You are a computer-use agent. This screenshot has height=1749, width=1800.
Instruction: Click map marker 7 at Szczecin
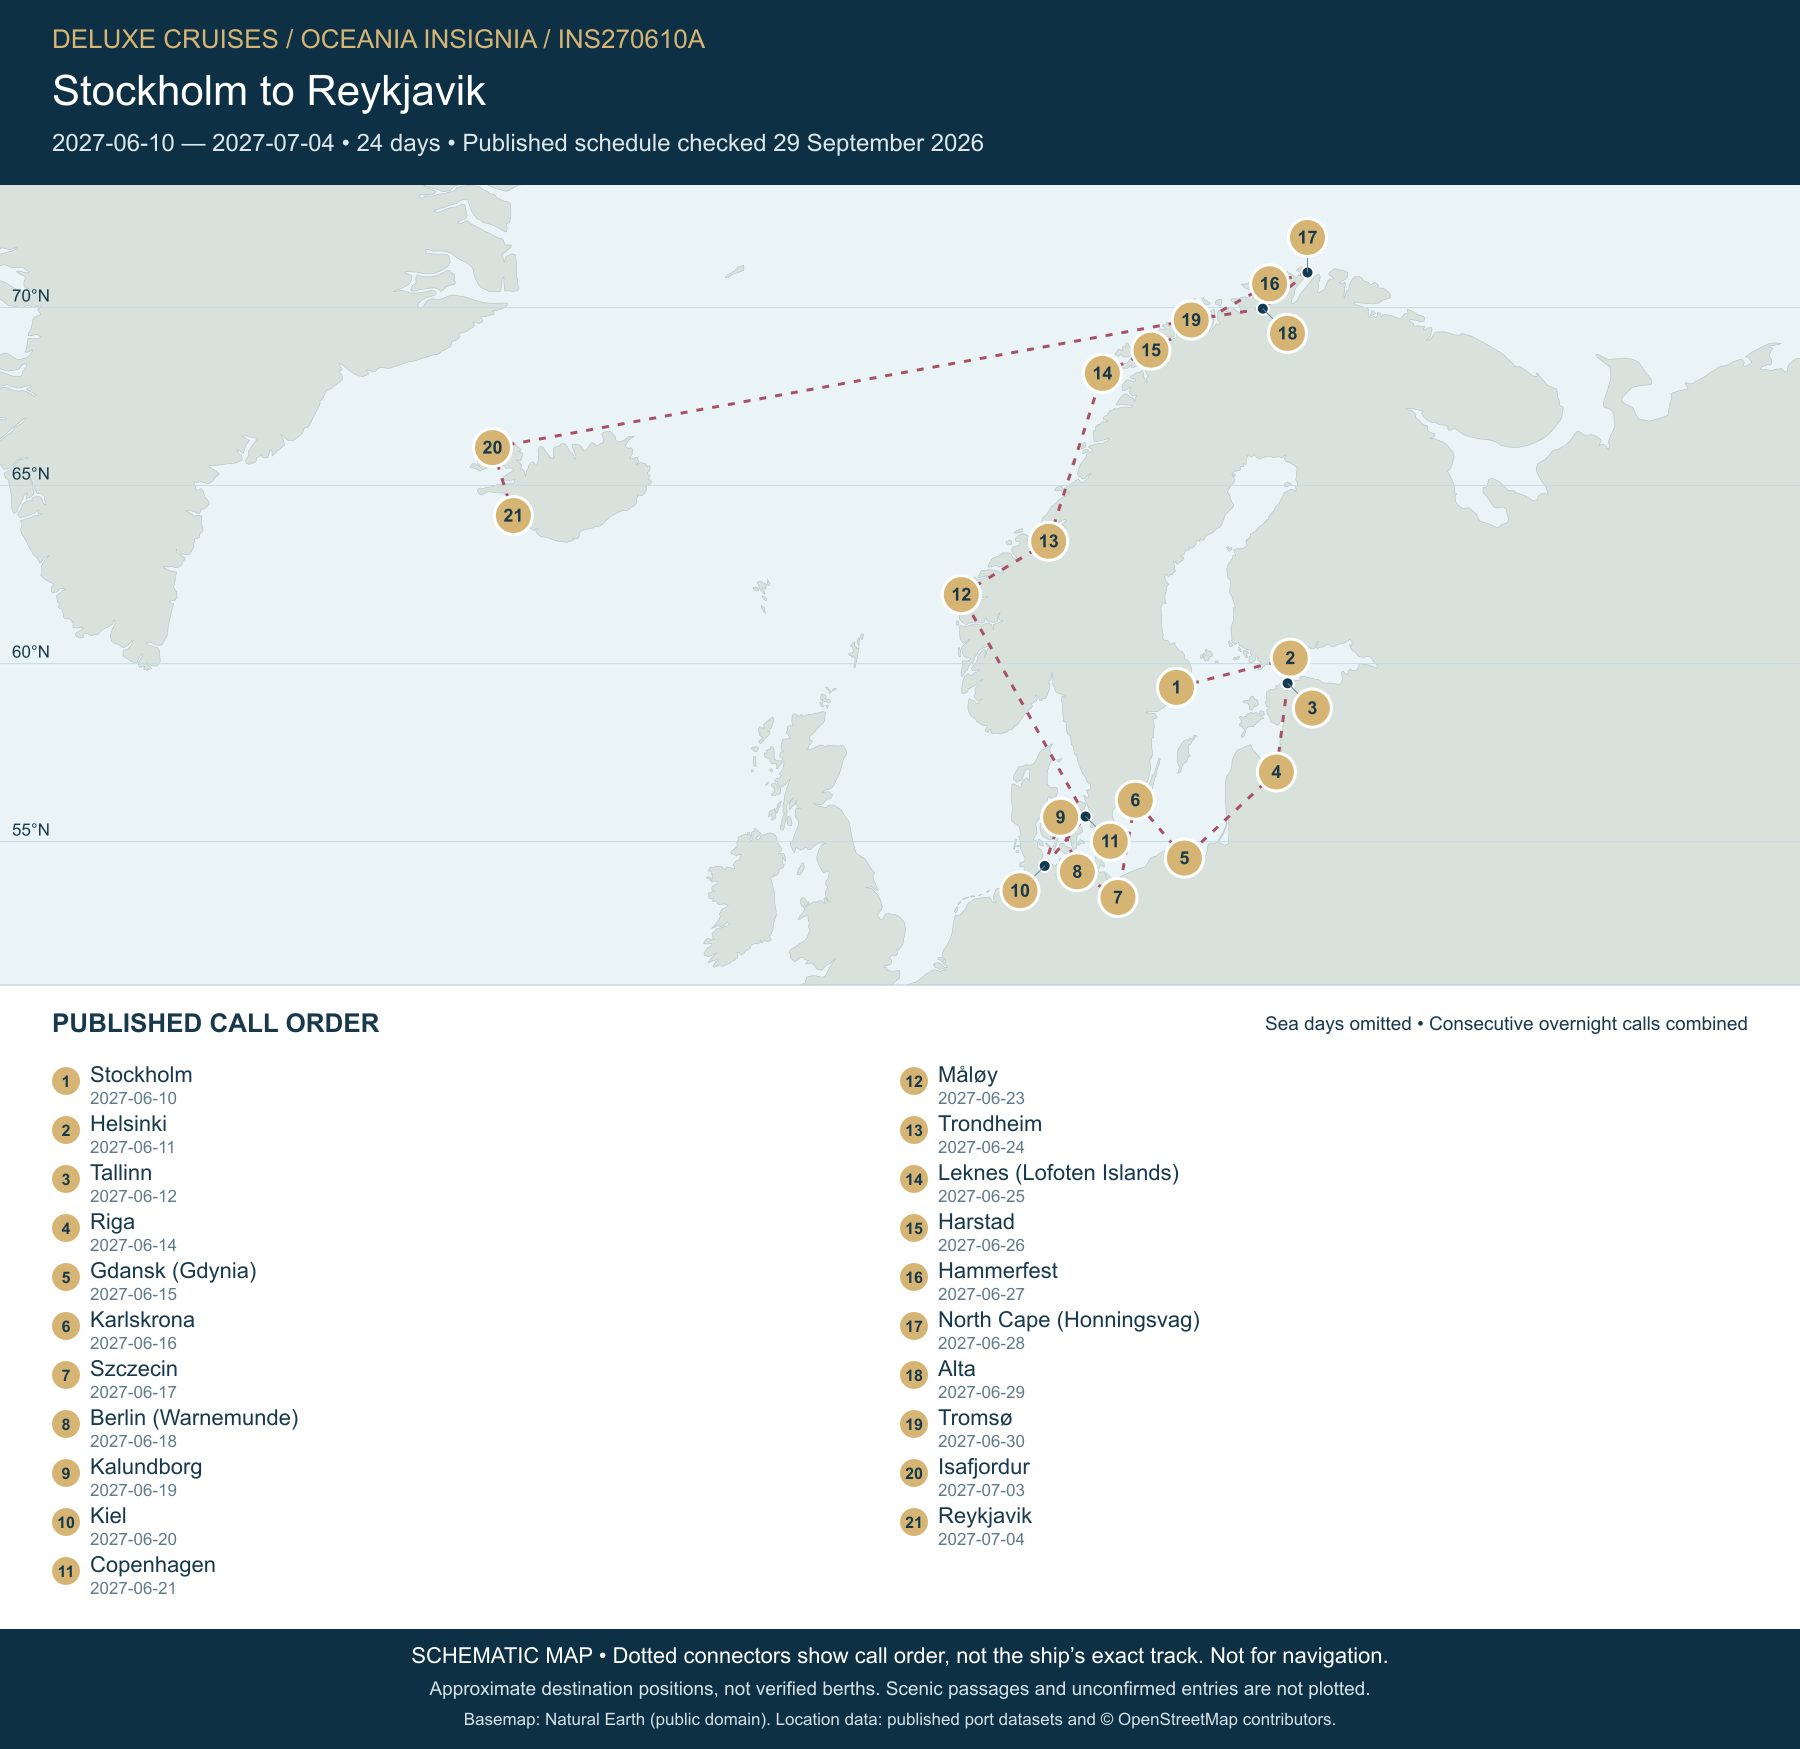pyautogui.click(x=1118, y=897)
